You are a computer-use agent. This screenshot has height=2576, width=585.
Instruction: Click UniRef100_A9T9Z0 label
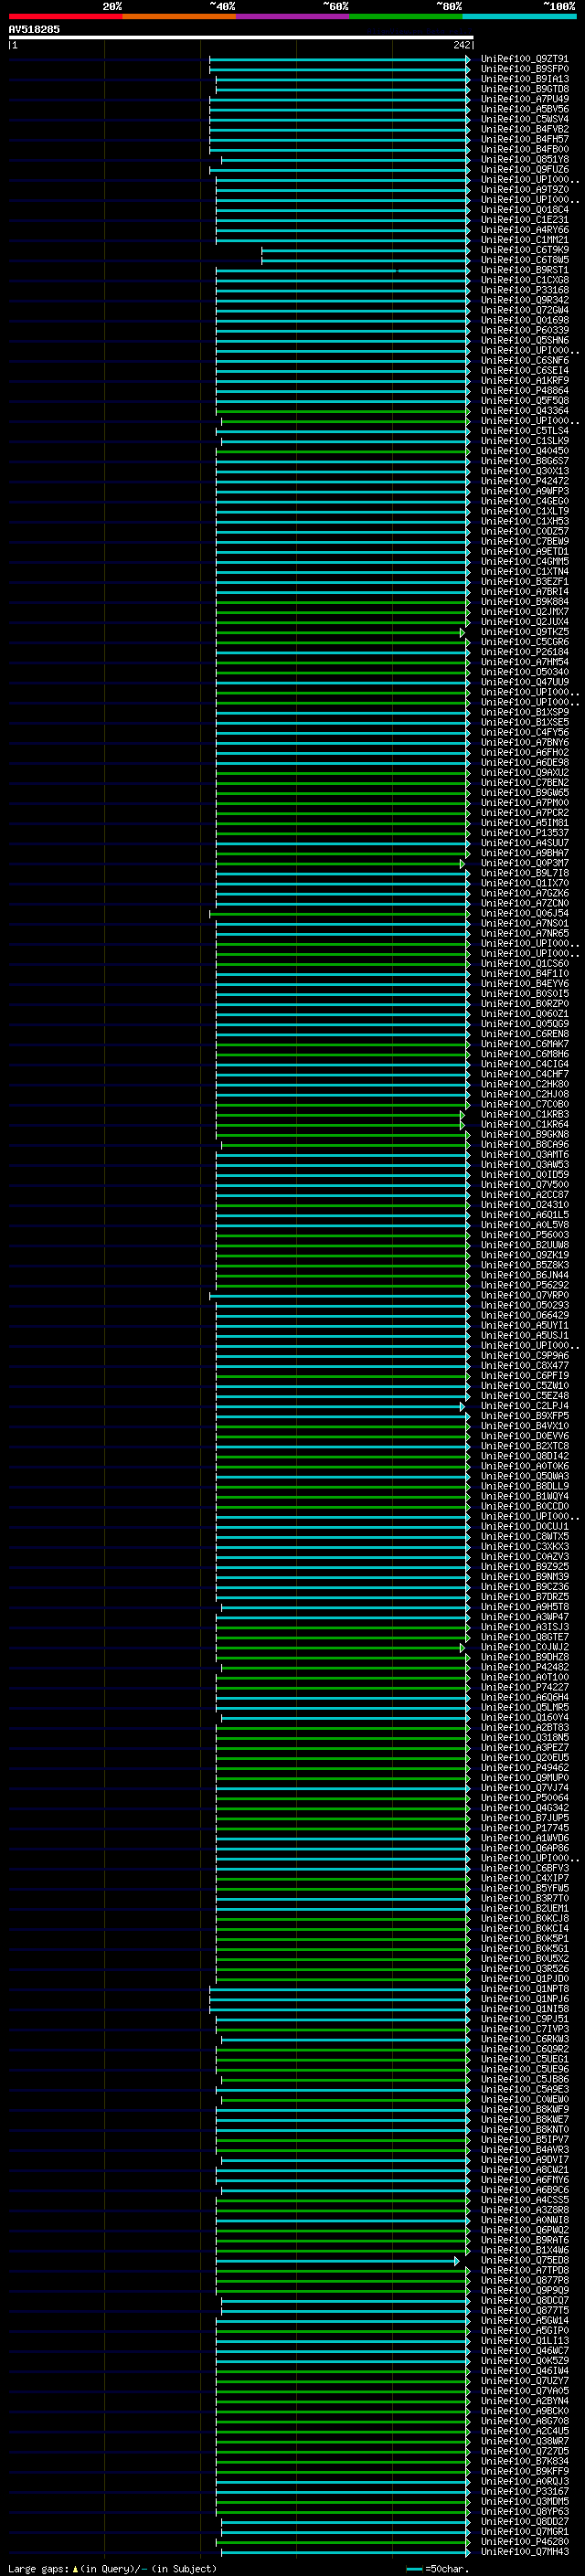524,189
